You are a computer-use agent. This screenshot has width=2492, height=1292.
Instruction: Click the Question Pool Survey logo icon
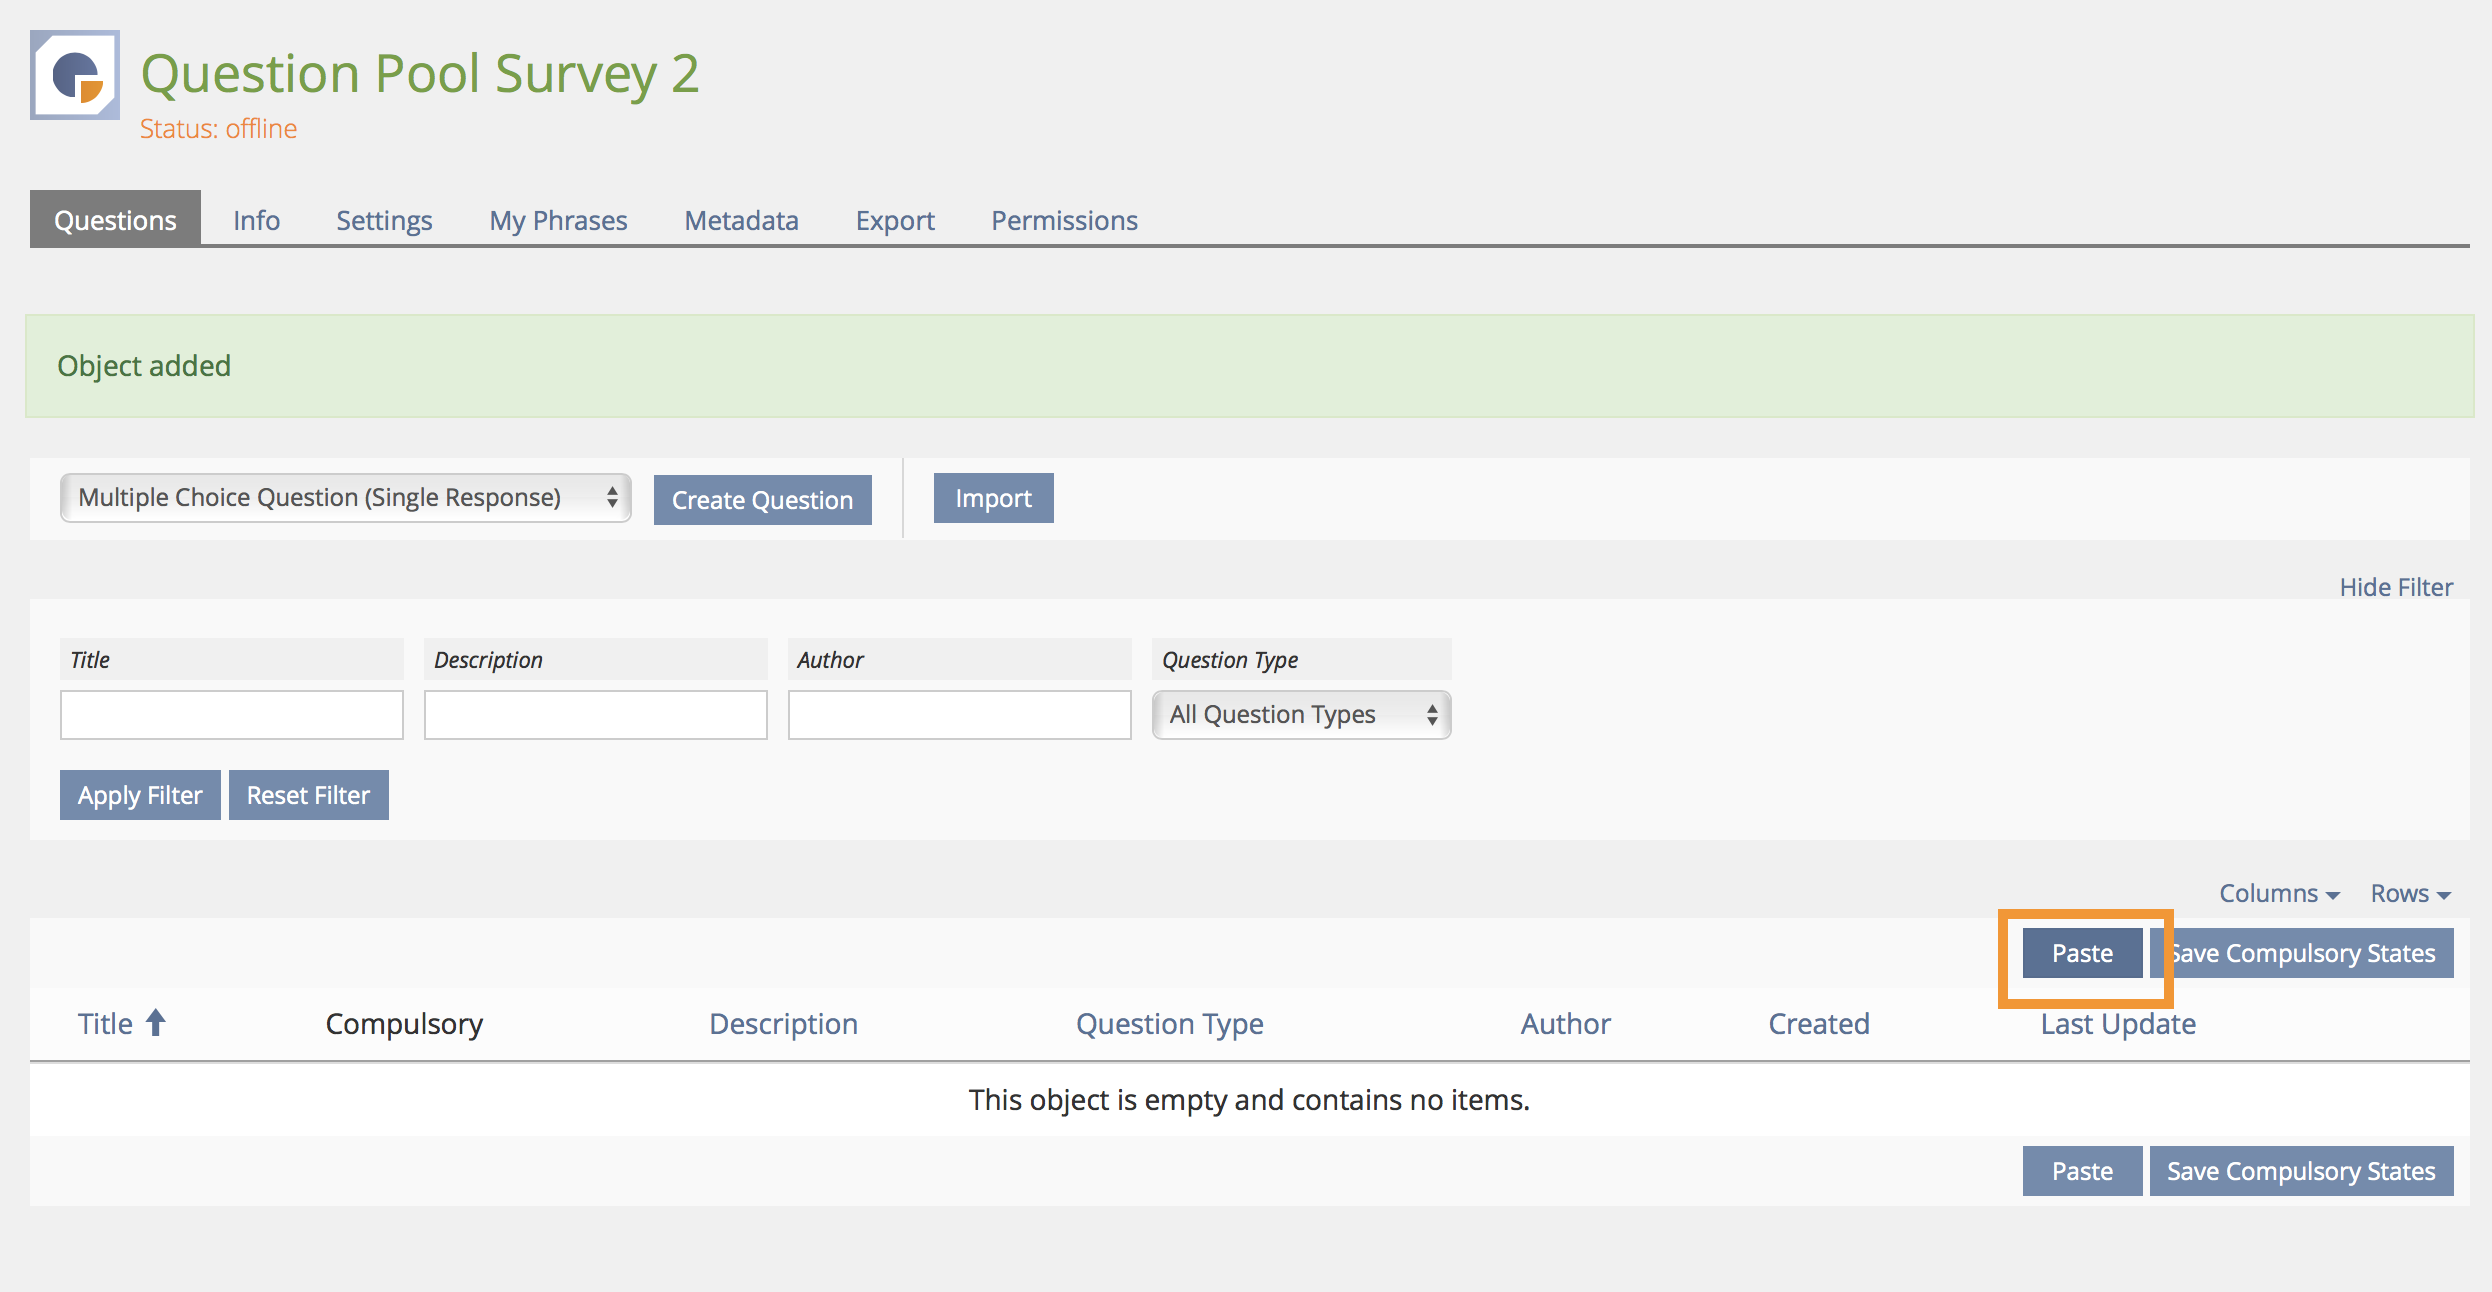click(75, 75)
